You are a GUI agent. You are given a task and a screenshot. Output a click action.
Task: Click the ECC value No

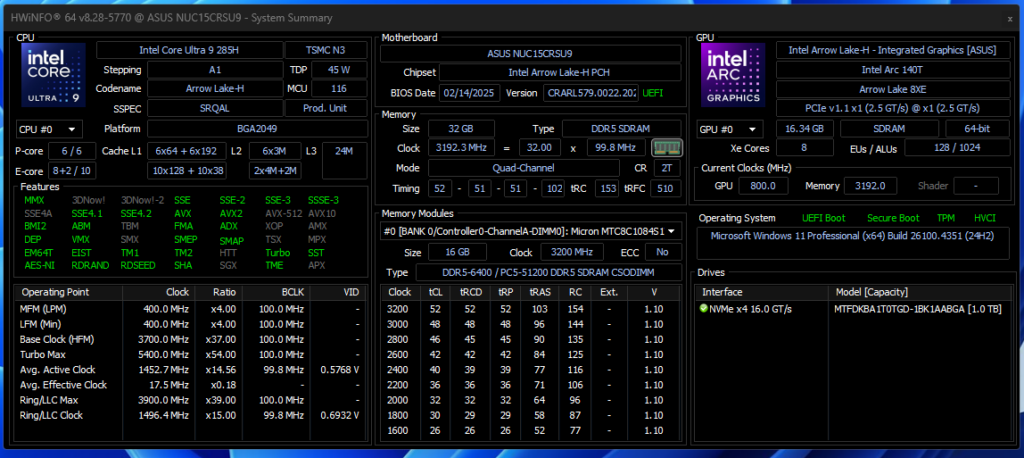664,252
